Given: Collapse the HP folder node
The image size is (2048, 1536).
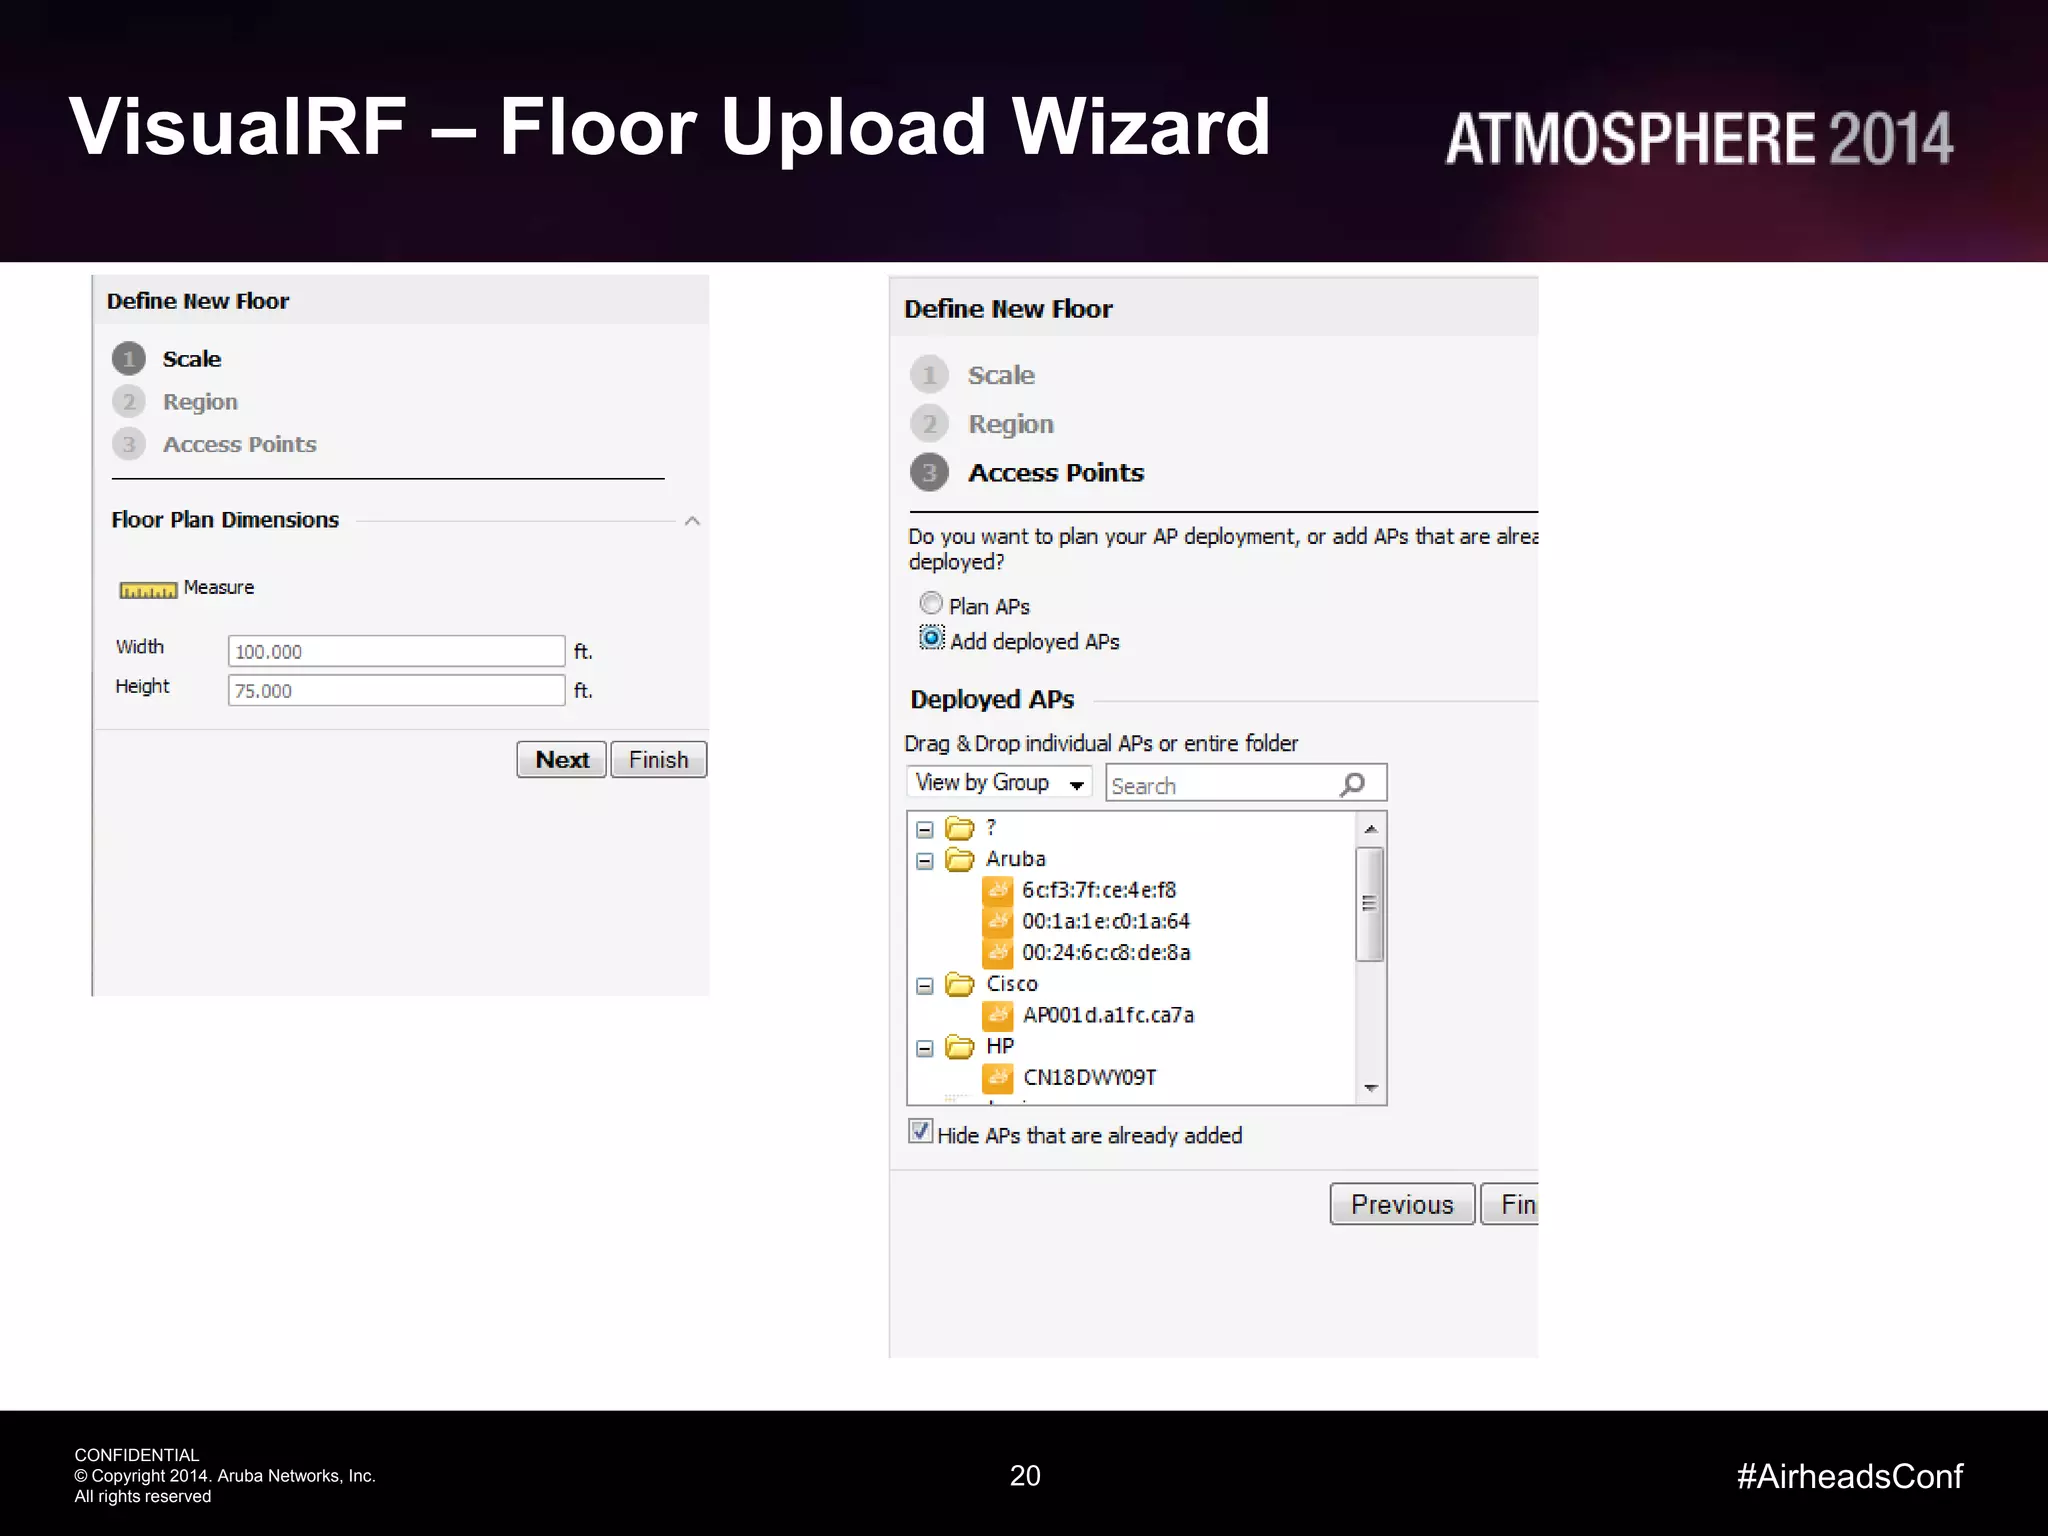Looking at the screenshot, I should tap(925, 1048).
